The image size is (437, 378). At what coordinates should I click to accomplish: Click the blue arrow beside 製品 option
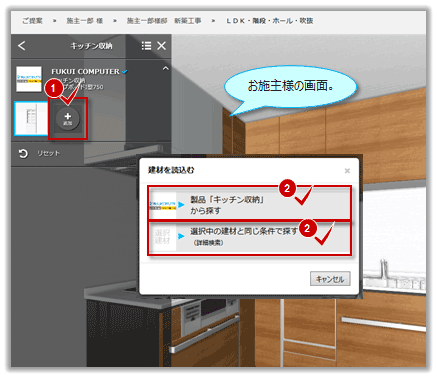pyautogui.click(x=181, y=205)
